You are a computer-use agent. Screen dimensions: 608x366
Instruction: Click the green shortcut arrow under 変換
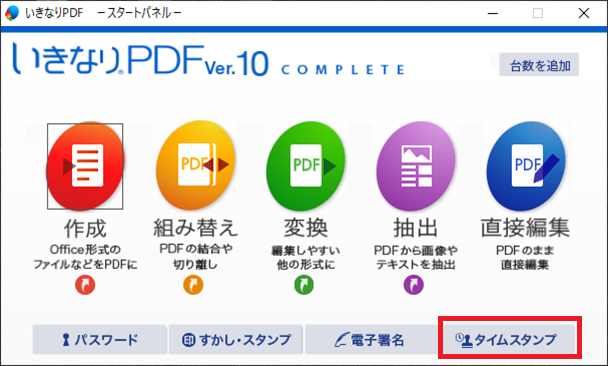pos(304,285)
